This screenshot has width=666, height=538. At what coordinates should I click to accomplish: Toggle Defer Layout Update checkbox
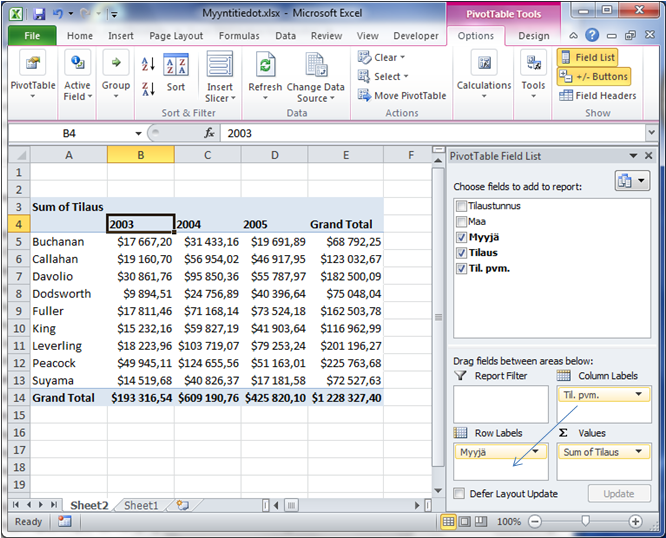(459, 494)
